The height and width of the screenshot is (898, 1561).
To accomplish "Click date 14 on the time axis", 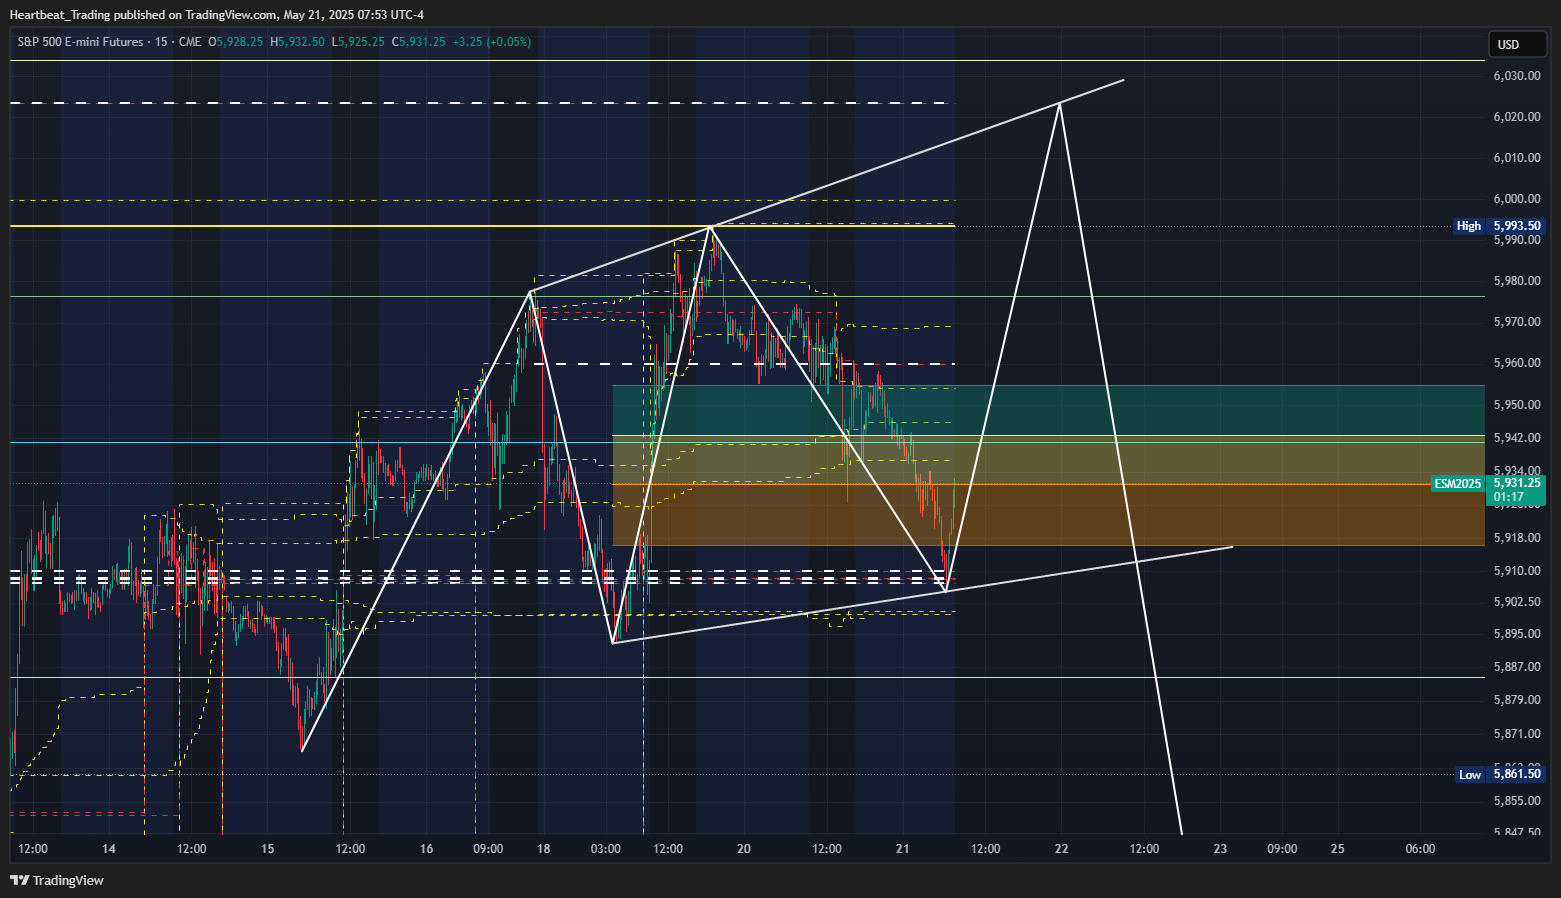I will point(109,849).
